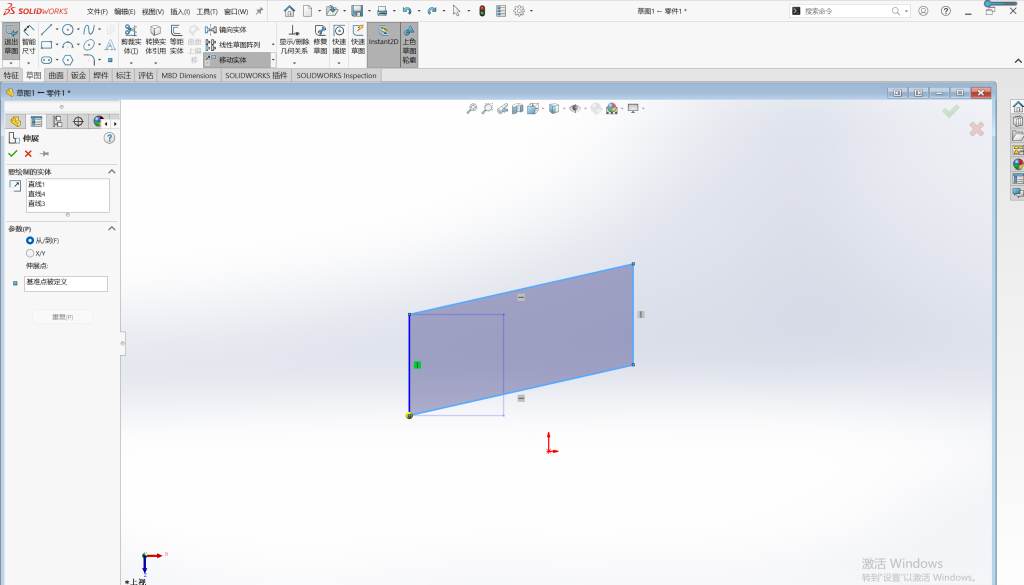This screenshot has height=585, width=1024.
Task: Cancel the 伸展 stretch with red X
Action: (28, 154)
